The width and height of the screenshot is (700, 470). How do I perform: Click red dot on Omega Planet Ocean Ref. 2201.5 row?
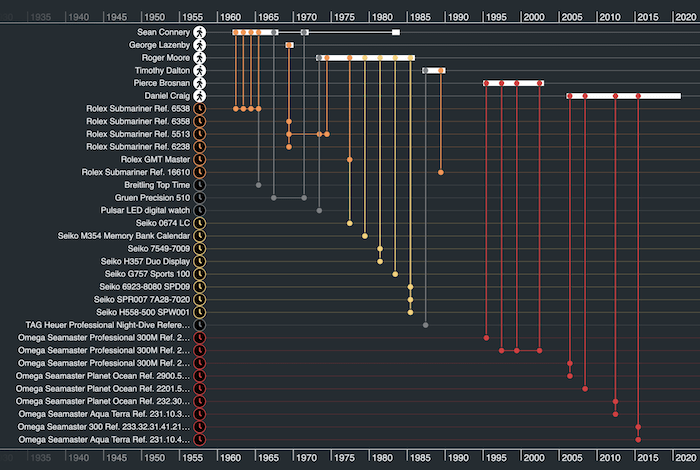[x=585, y=389]
